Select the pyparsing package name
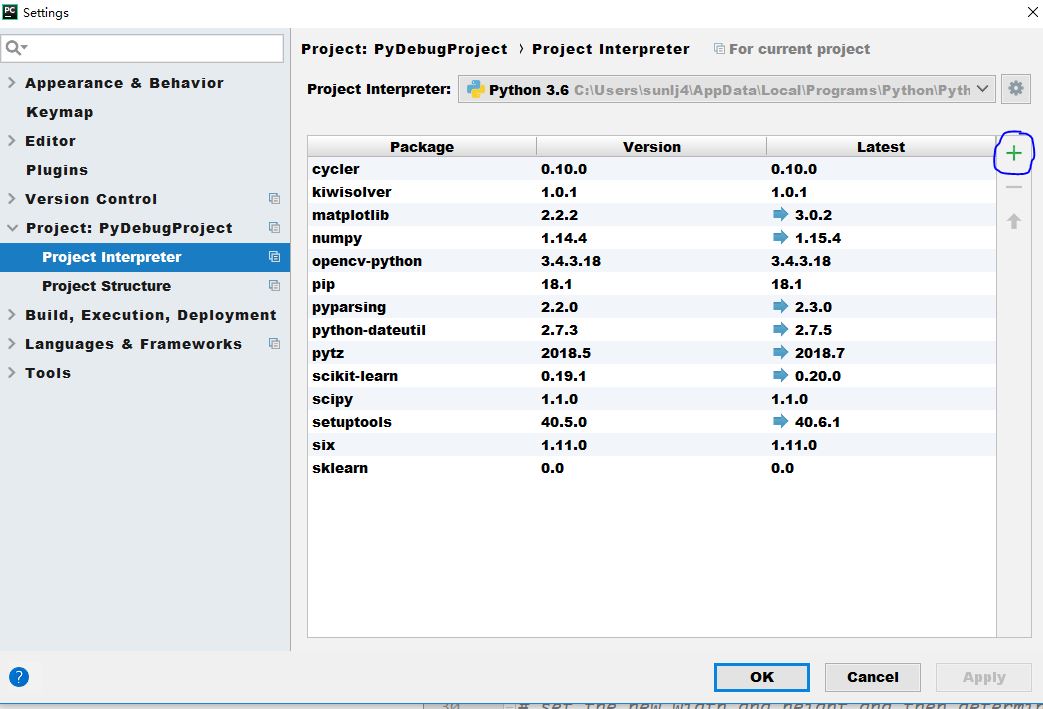Image resolution: width=1043 pixels, height=709 pixels. (x=349, y=307)
